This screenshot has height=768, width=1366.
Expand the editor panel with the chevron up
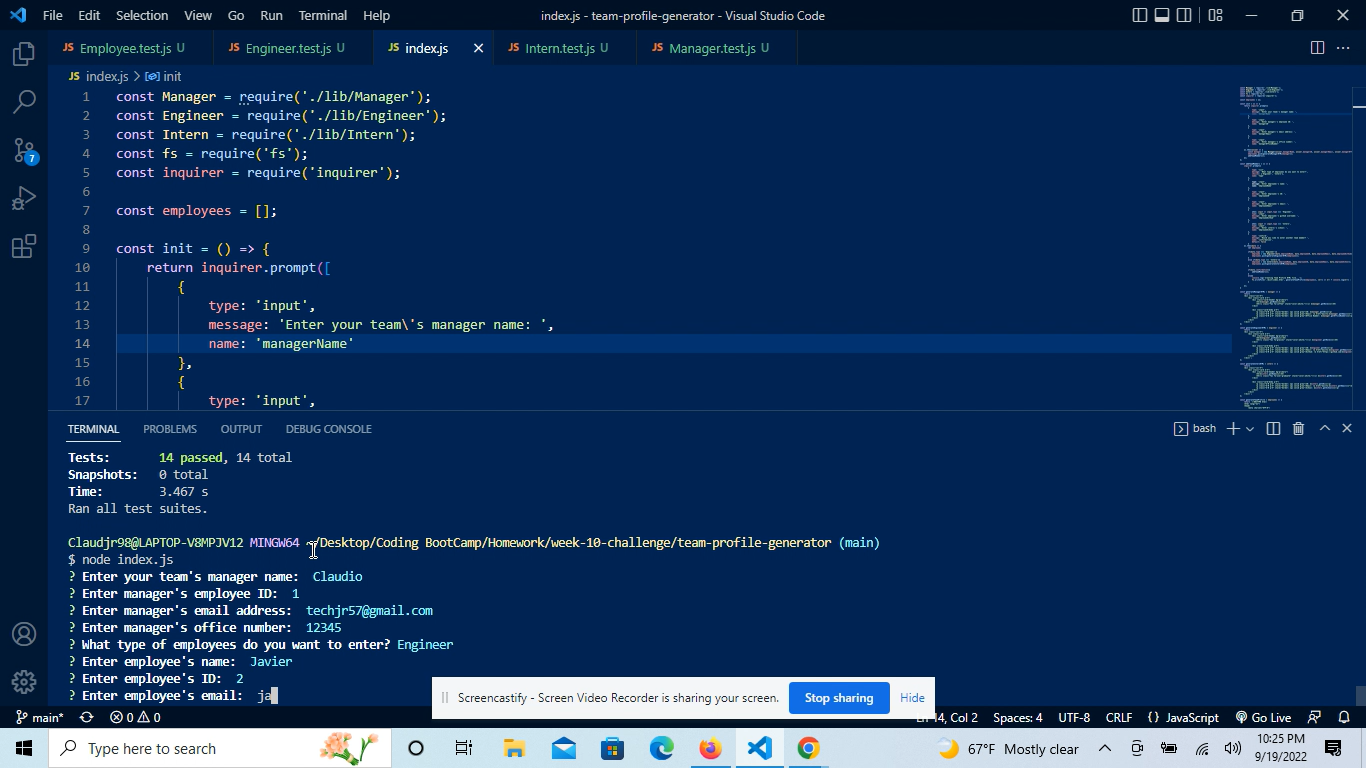pos(1323,428)
